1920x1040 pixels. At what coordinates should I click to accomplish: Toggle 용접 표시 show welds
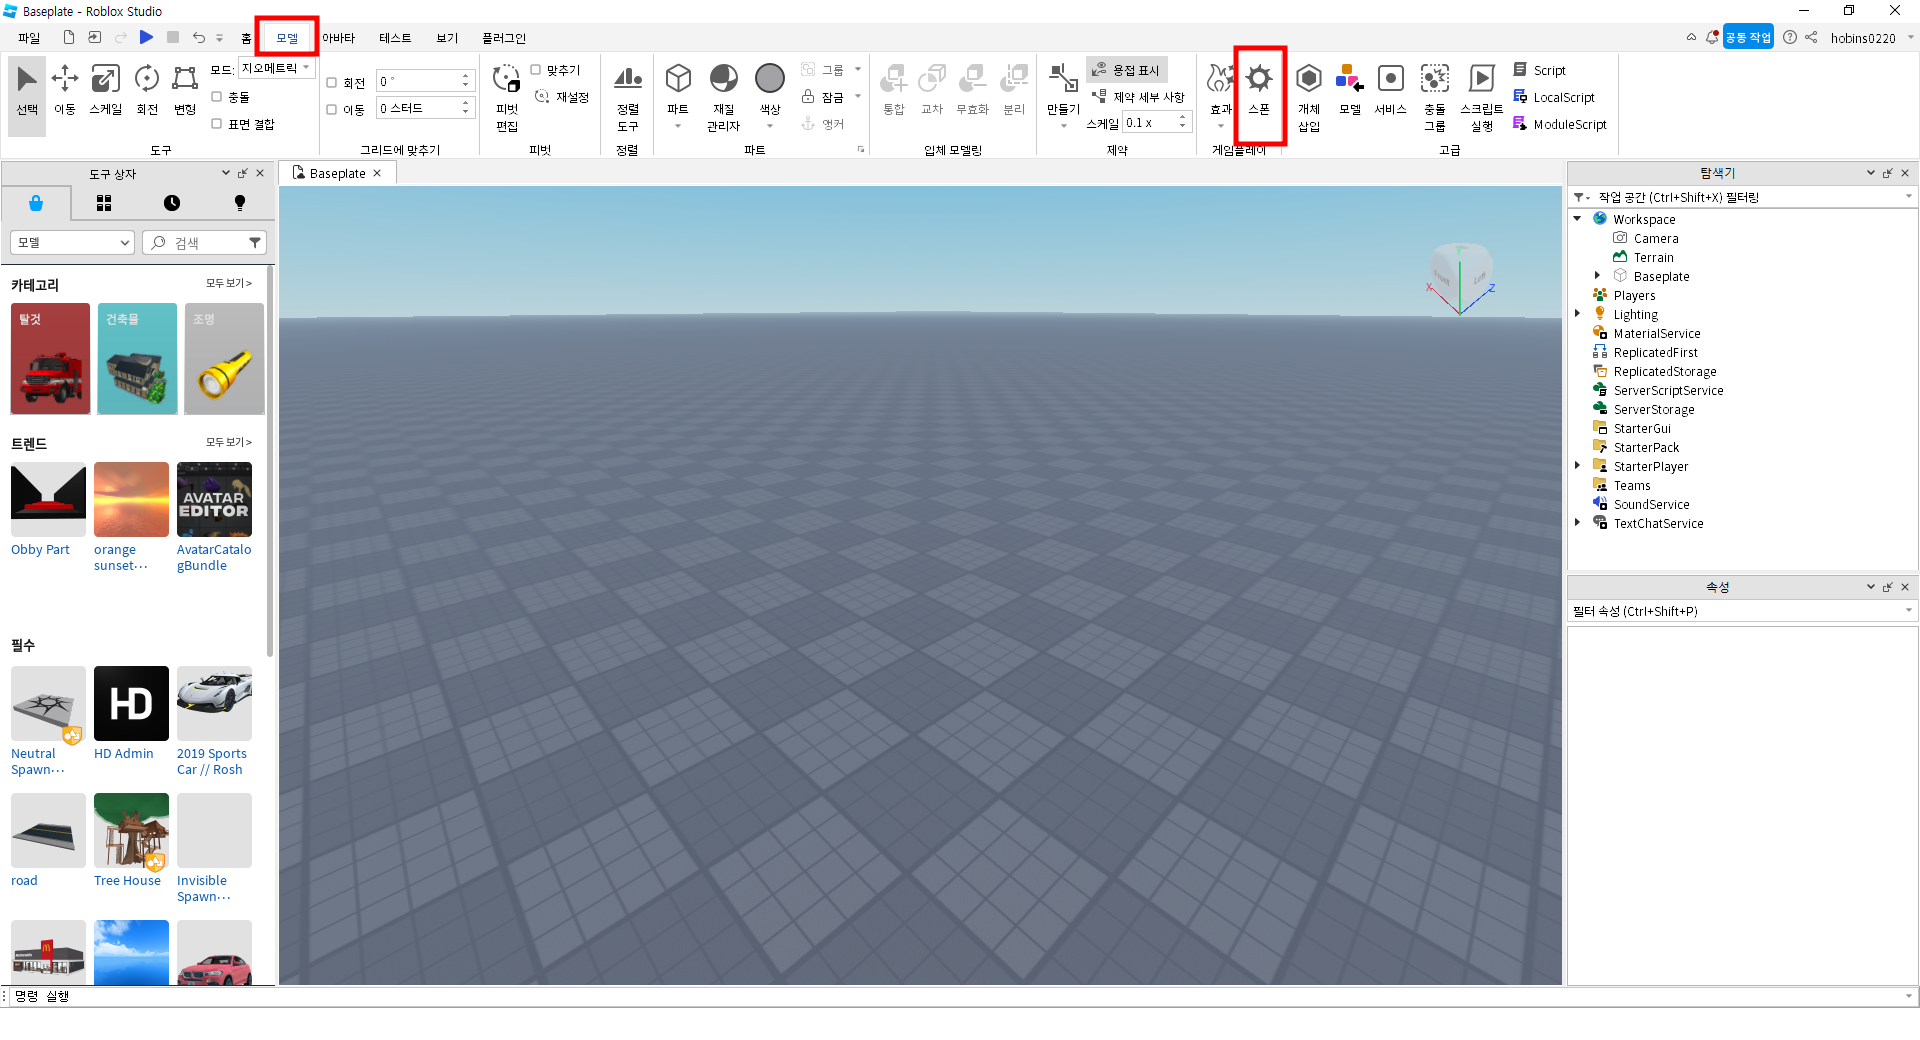tap(1126, 70)
